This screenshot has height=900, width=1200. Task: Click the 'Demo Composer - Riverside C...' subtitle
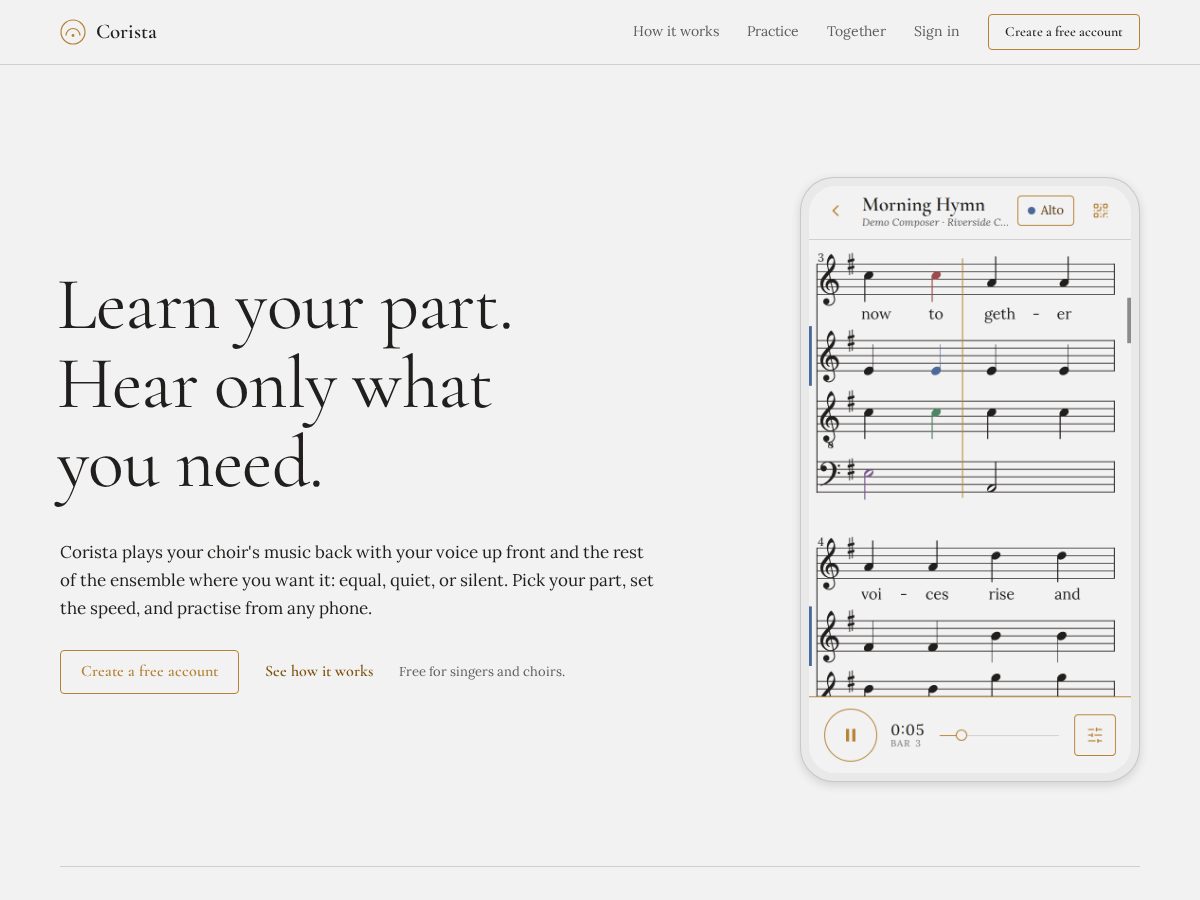click(x=935, y=222)
